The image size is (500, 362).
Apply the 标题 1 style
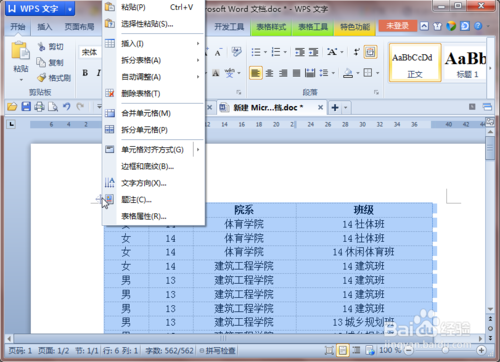pos(466,63)
